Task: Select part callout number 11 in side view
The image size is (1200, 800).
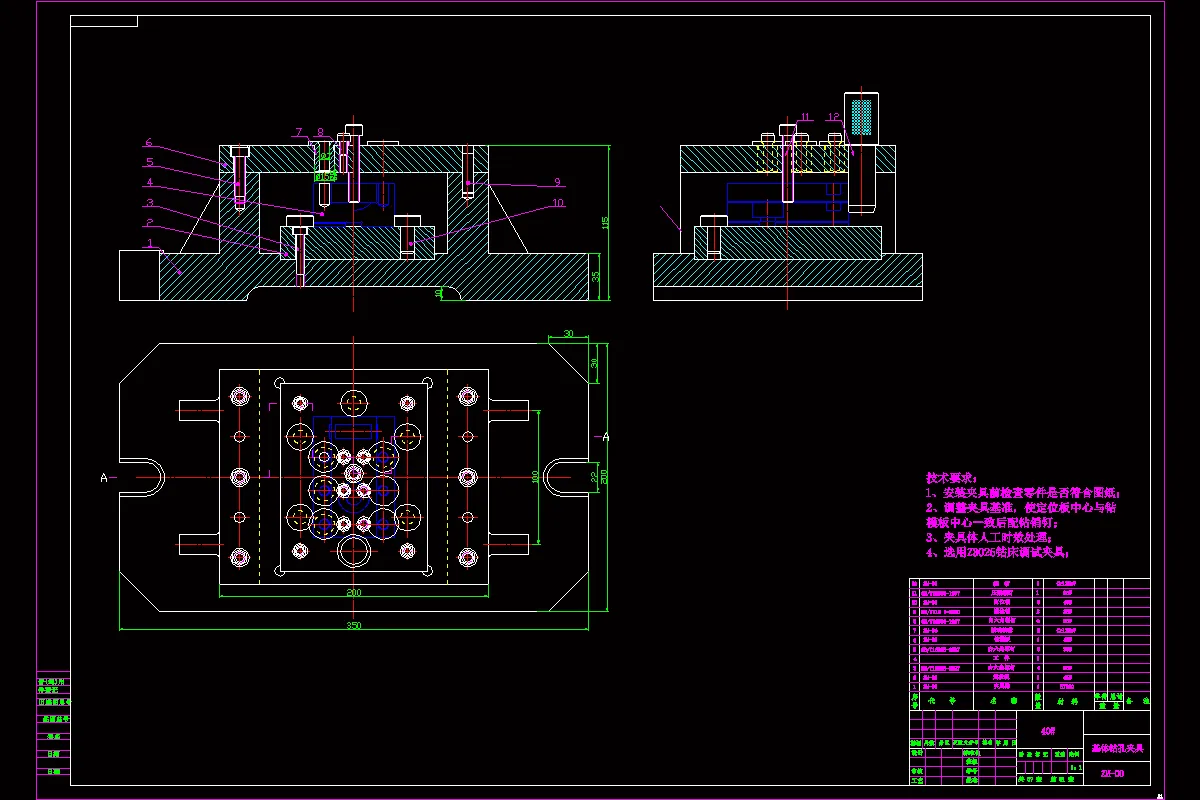Action: [x=805, y=117]
